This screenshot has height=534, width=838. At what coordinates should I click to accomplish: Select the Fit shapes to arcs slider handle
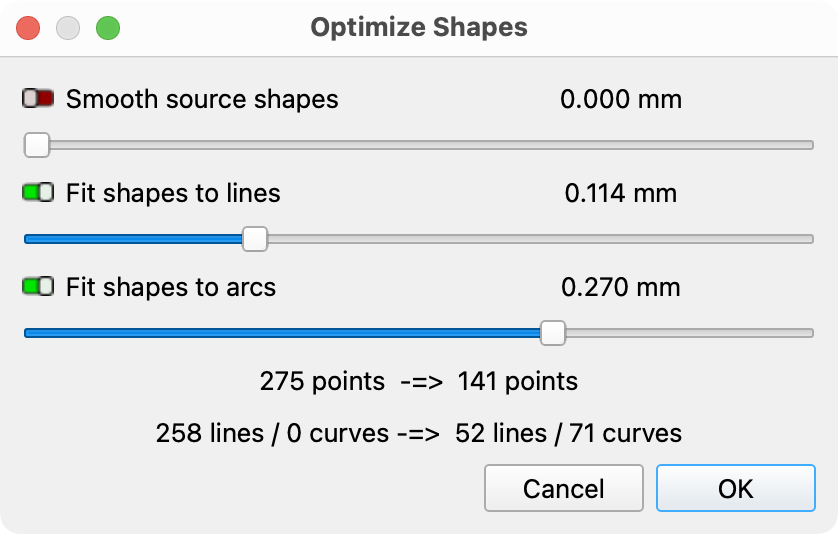click(x=552, y=333)
